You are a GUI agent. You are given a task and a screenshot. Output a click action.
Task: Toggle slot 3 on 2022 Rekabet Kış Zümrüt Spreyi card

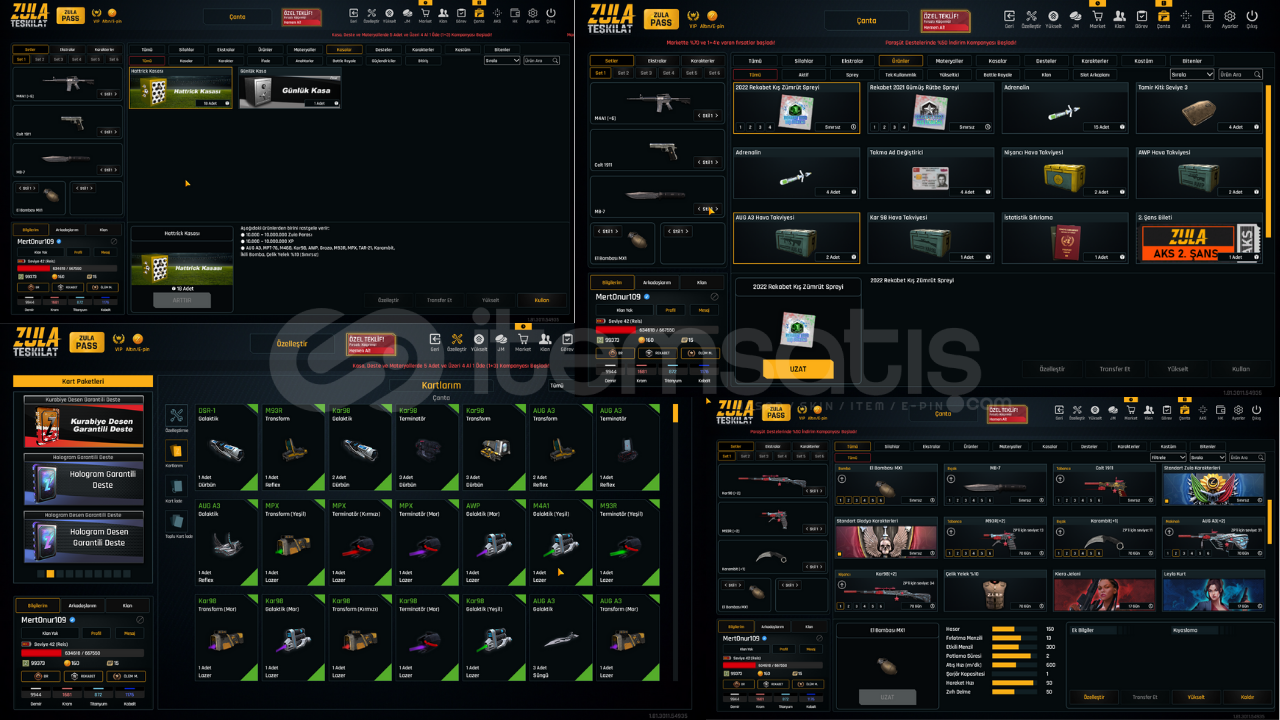point(758,127)
